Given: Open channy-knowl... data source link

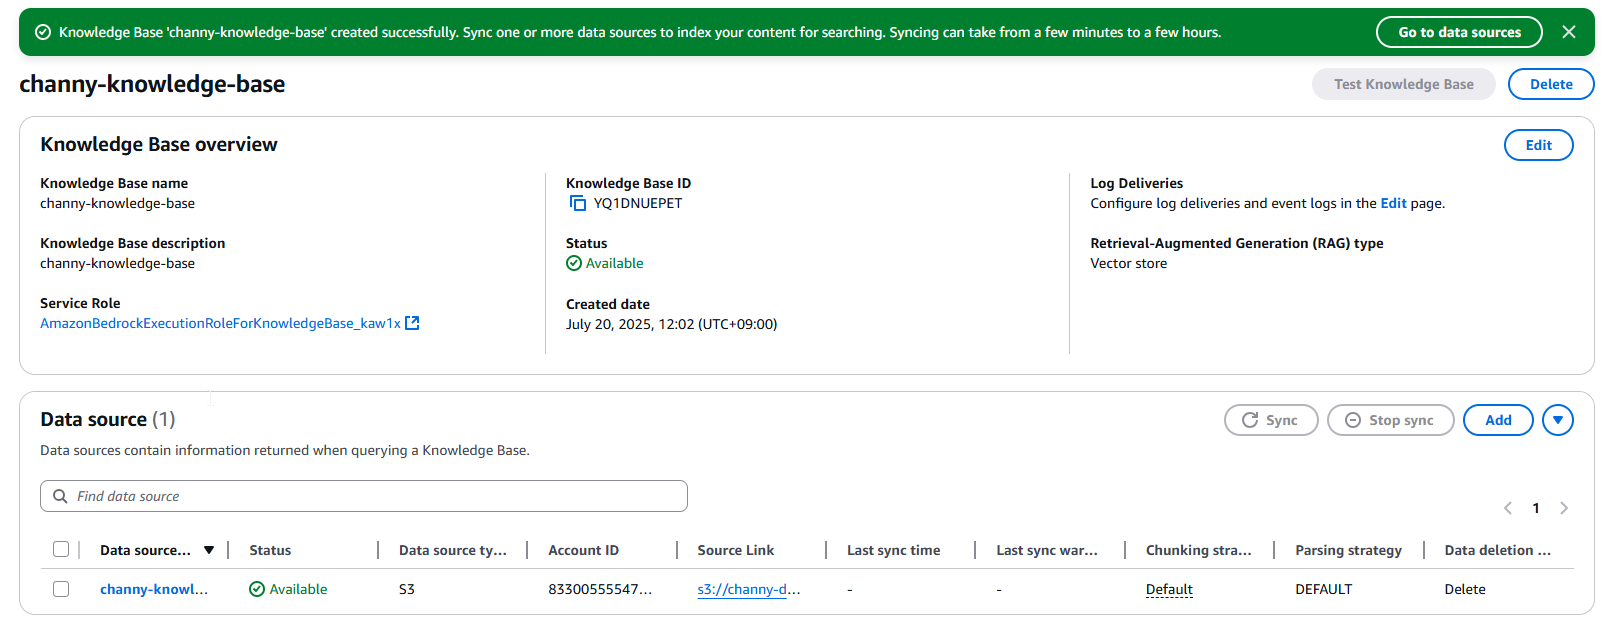Looking at the screenshot, I should click(154, 589).
